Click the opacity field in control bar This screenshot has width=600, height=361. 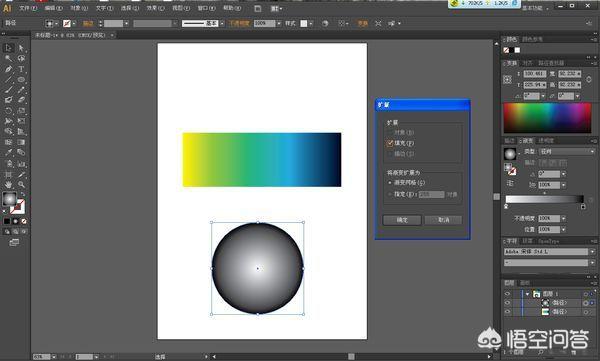pyautogui.click(x=264, y=23)
